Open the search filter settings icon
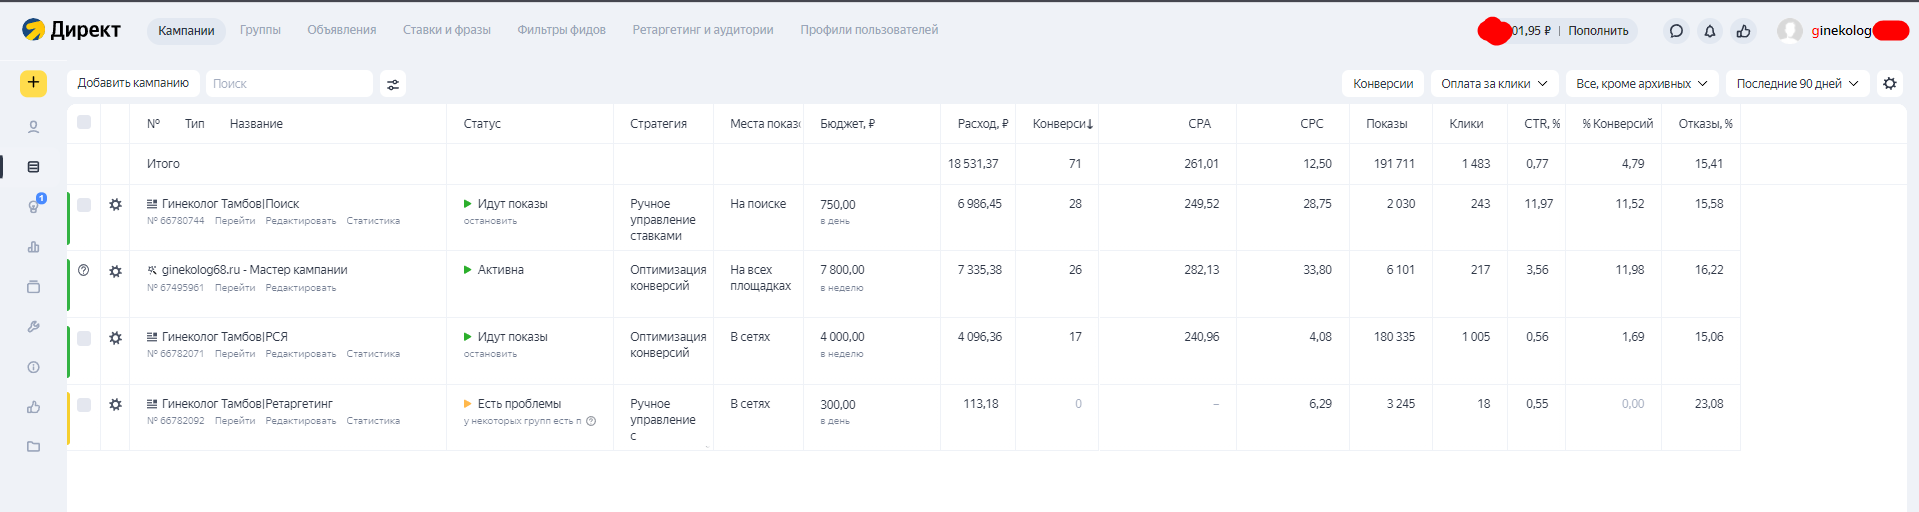This screenshot has height=512, width=1919. [x=393, y=84]
